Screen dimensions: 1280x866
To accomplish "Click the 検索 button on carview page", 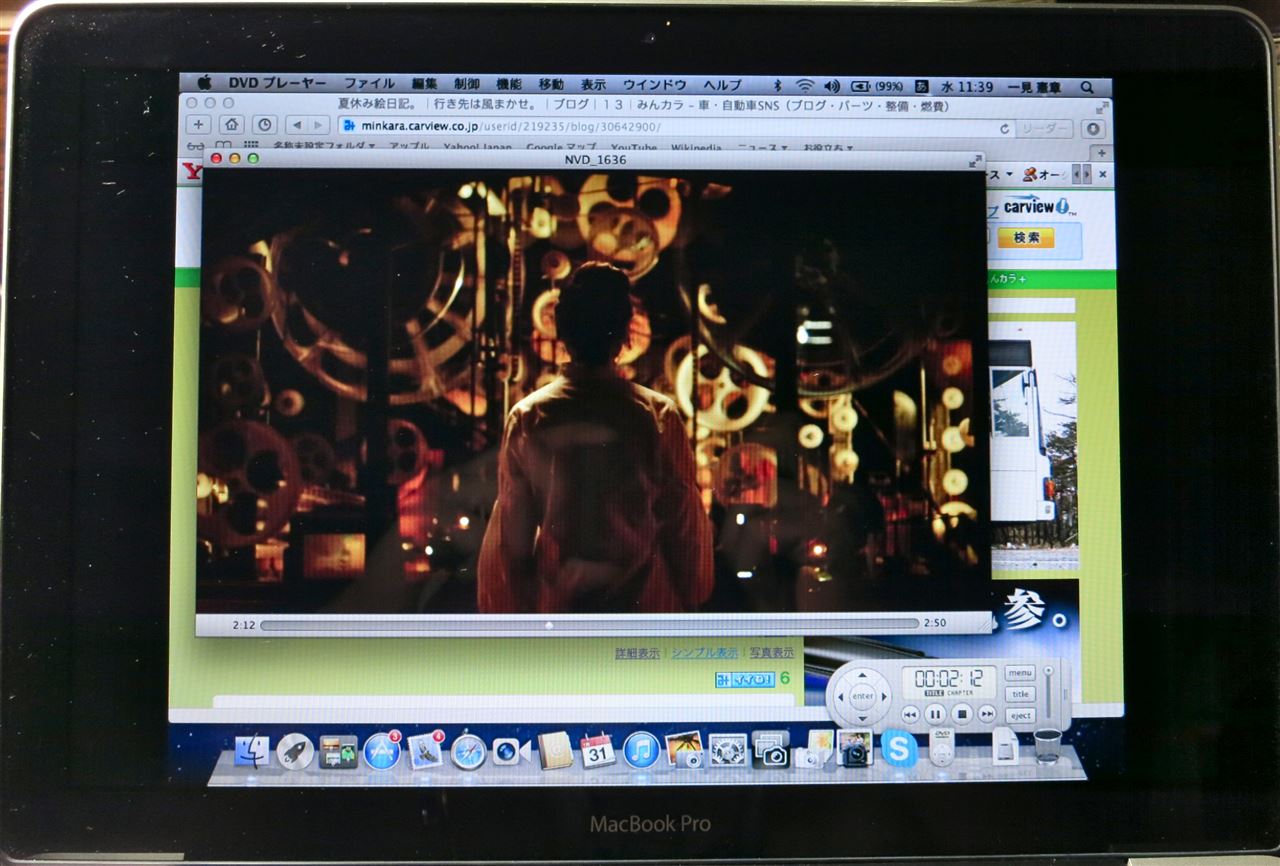I will 1025,237.
